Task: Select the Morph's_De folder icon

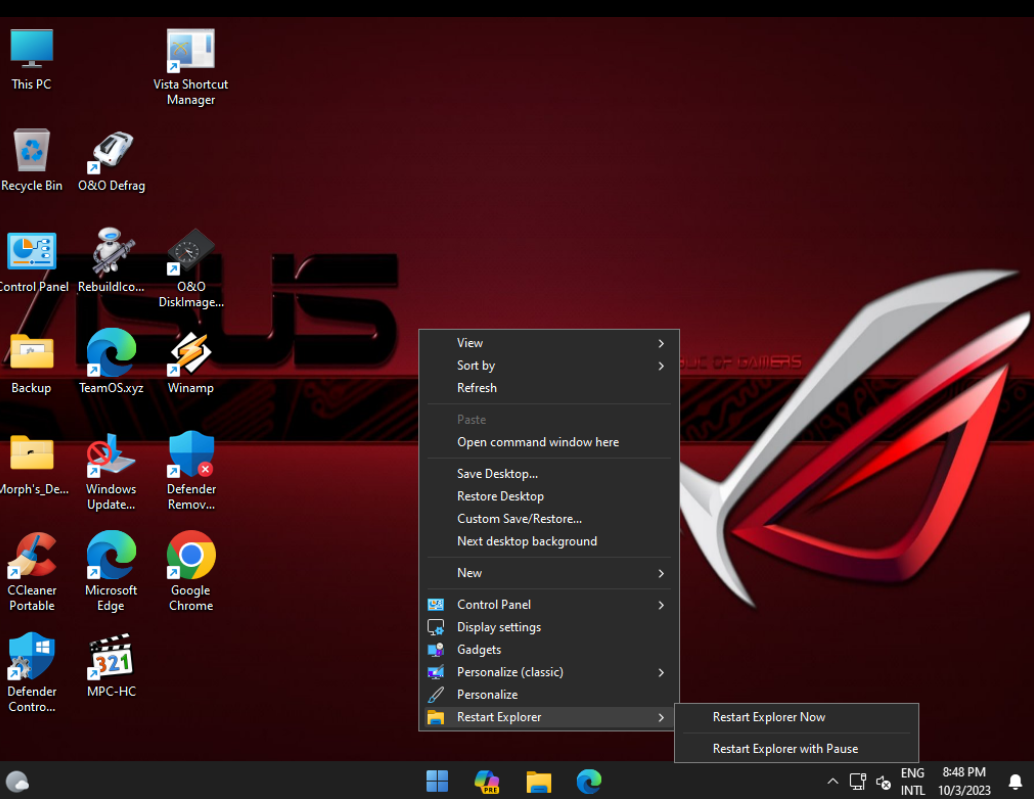Action: 32,465
